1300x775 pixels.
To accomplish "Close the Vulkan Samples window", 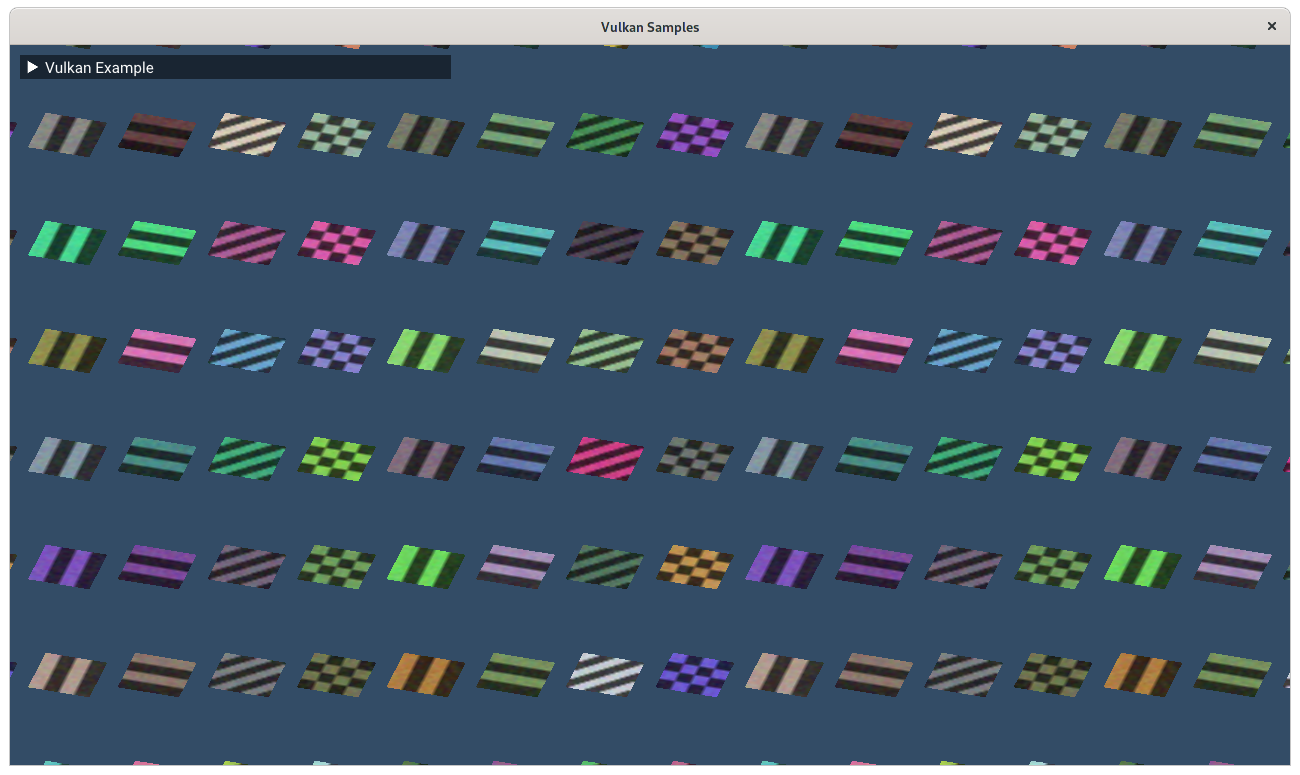I will point(1271,26).
